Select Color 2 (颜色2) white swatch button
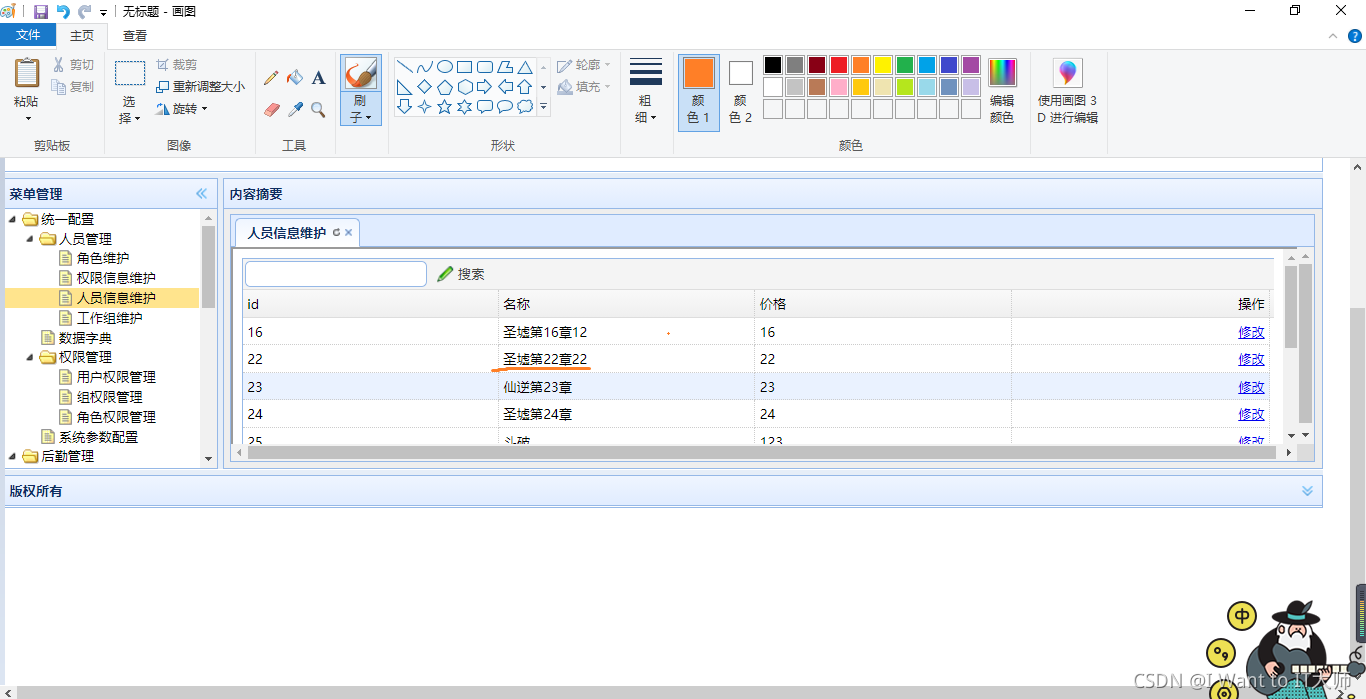 coord(740,91)
